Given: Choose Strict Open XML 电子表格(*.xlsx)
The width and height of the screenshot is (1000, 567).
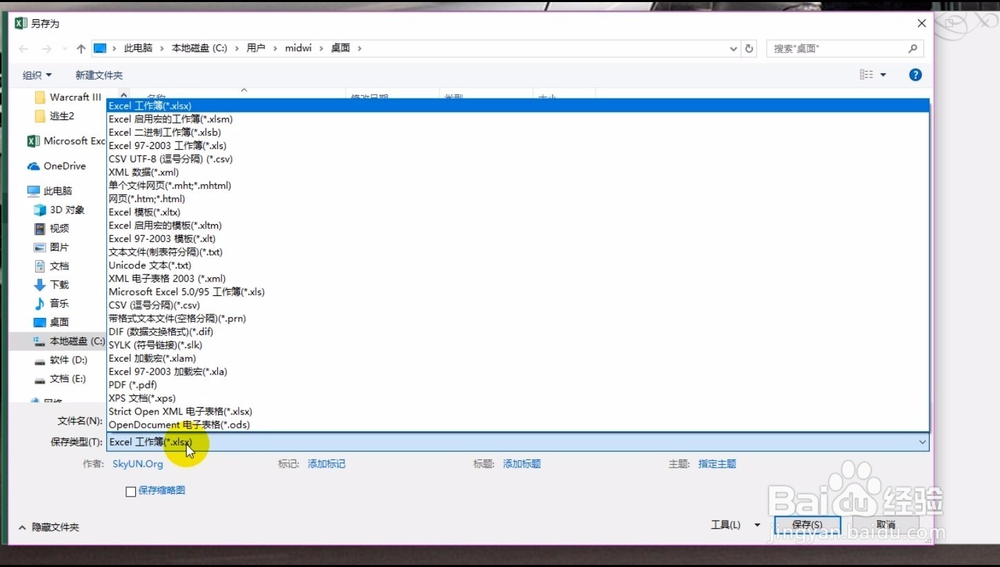Looking at the screenshot, I should (517, 411).
